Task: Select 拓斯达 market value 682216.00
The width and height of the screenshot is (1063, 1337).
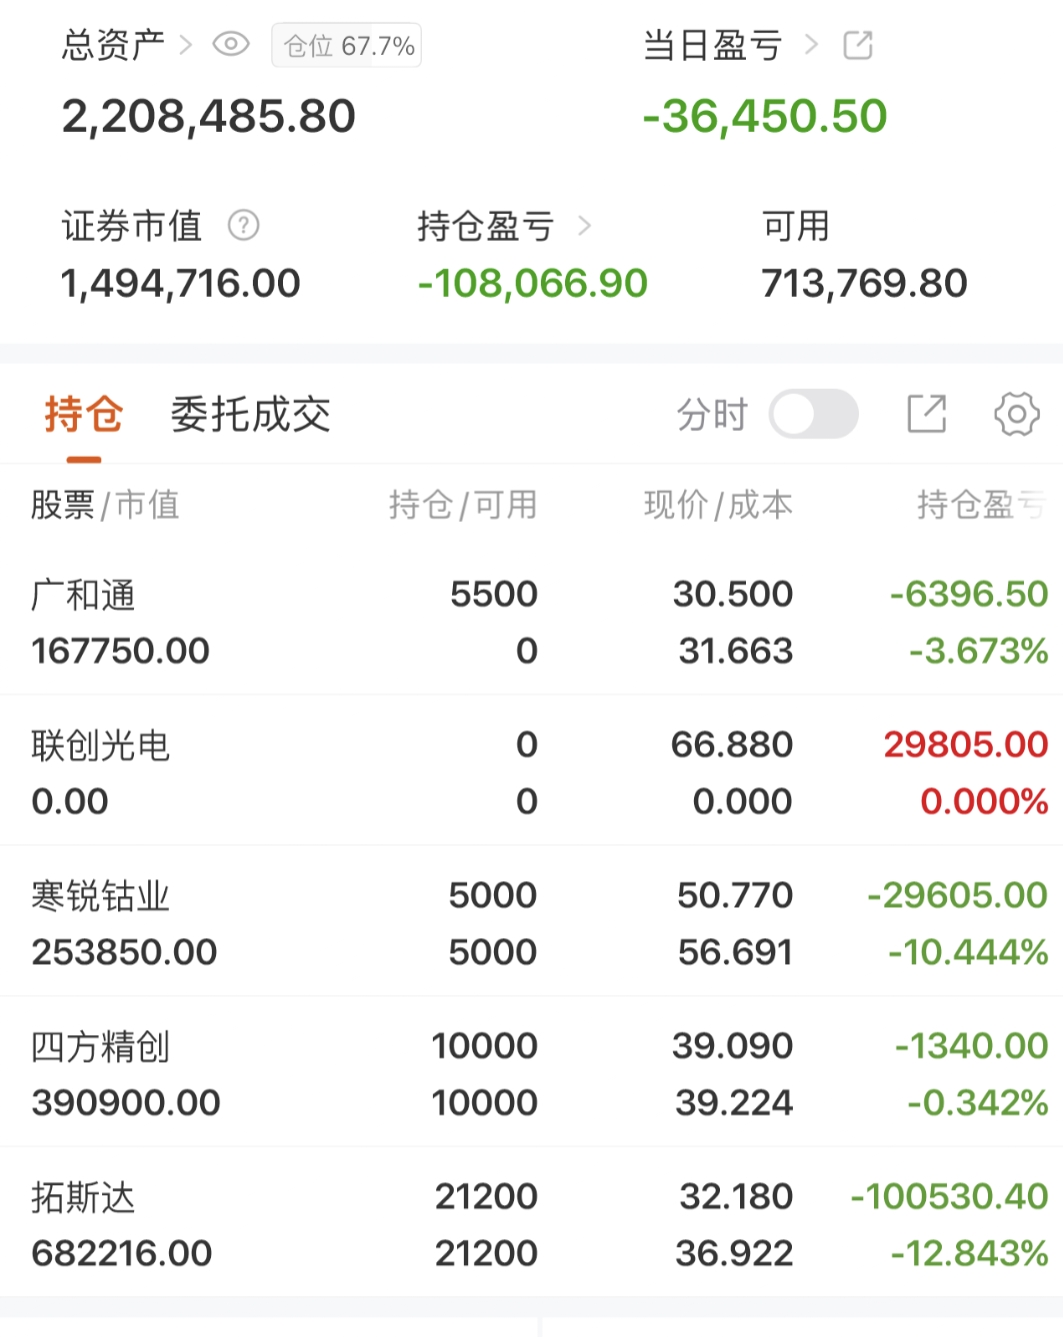Action: click(x=122, y=1253)
